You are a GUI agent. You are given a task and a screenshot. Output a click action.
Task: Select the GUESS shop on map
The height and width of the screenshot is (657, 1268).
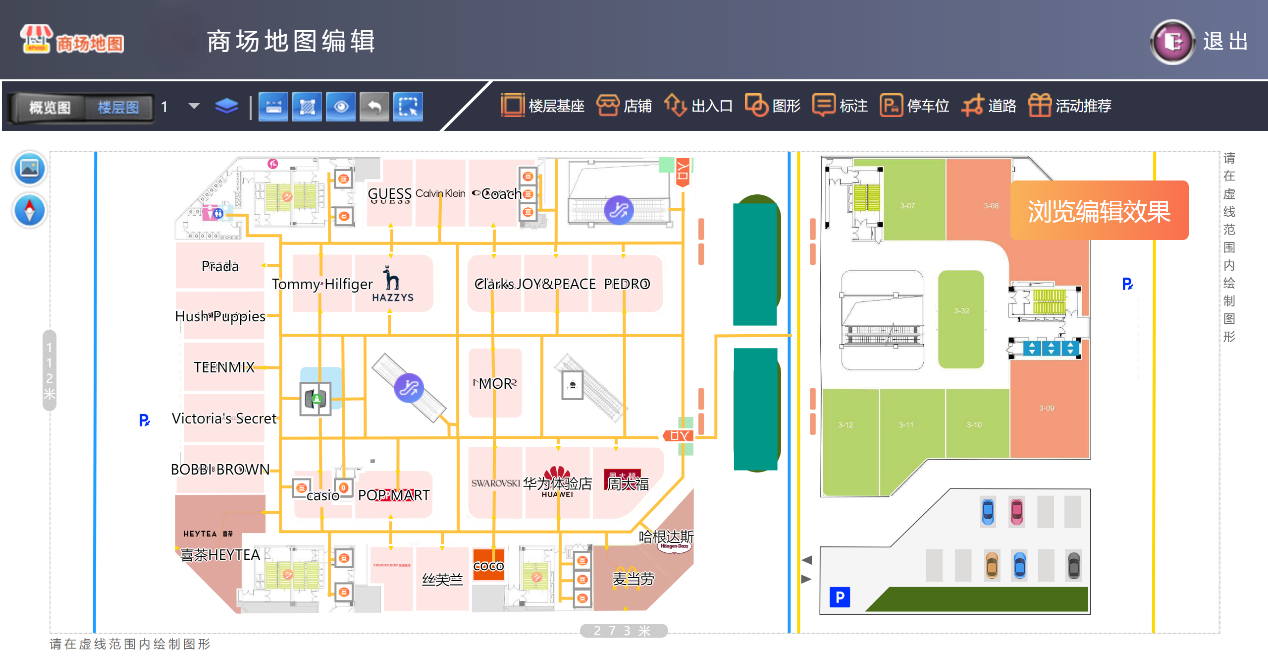pos(390,194)
